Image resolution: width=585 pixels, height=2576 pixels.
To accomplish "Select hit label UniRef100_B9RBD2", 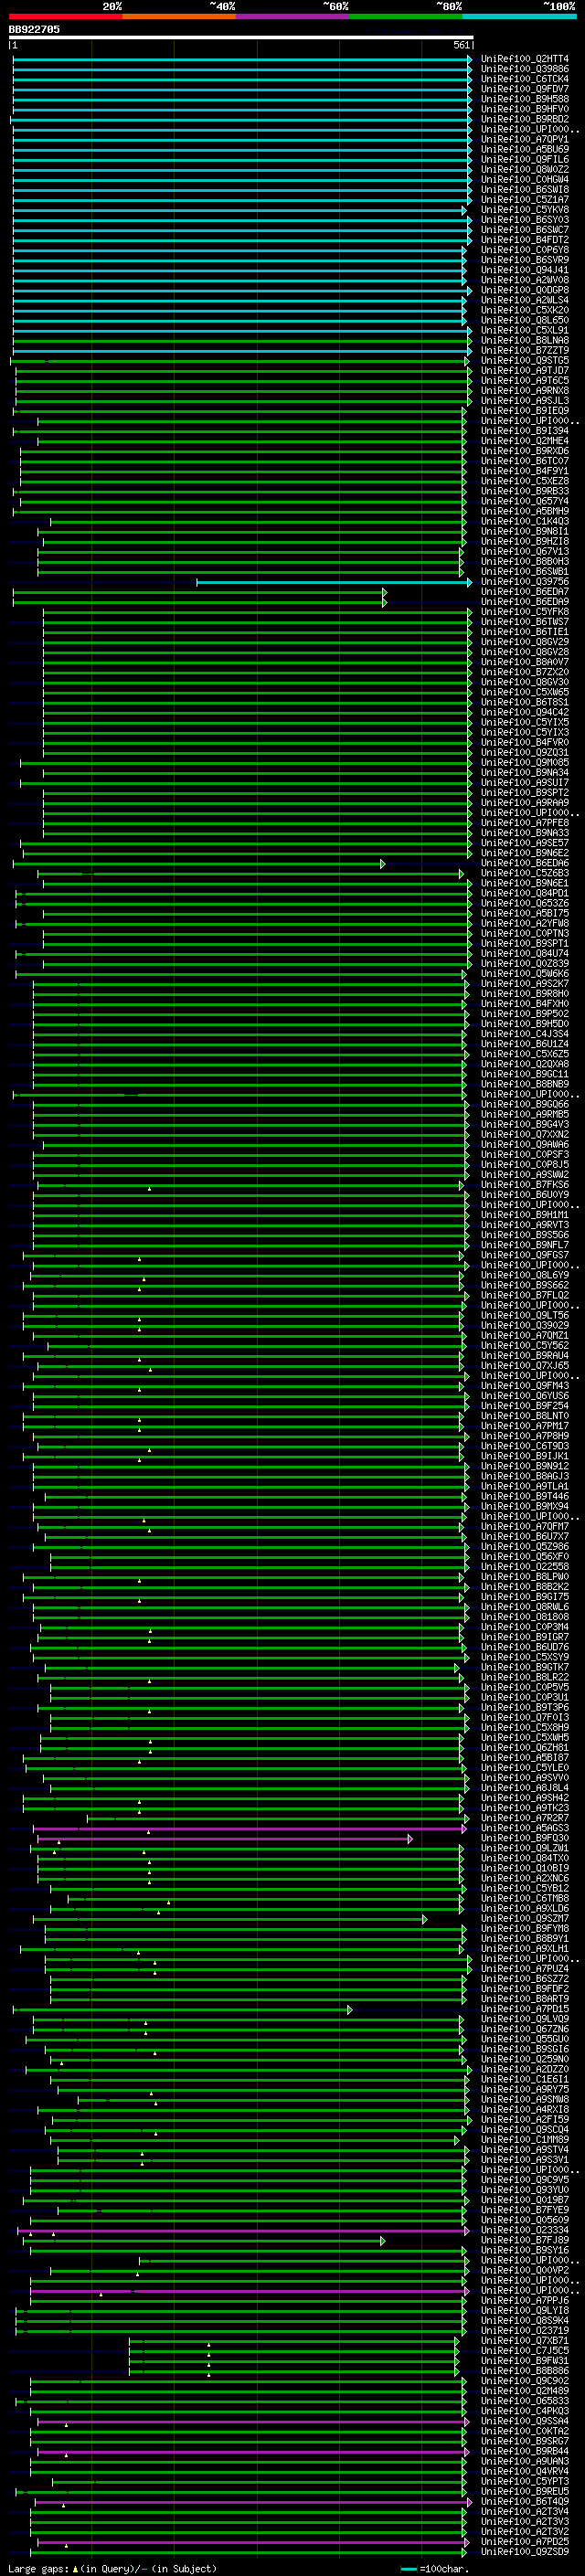I will pos(524,119).
